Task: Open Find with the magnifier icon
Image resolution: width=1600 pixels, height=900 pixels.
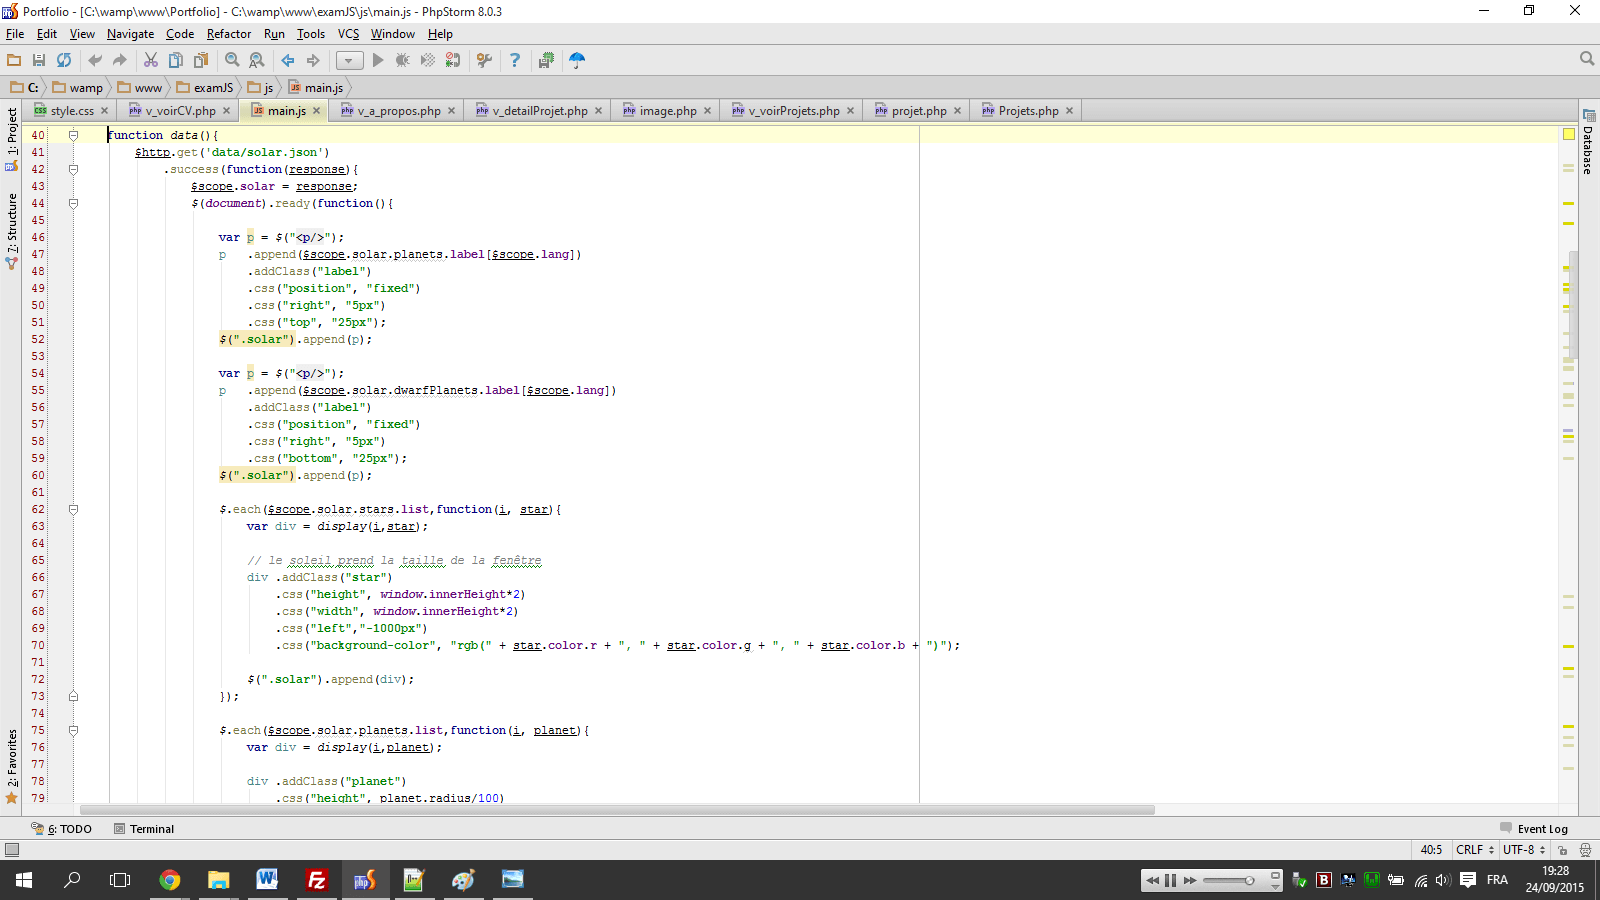Action: [x=232, y=60]
